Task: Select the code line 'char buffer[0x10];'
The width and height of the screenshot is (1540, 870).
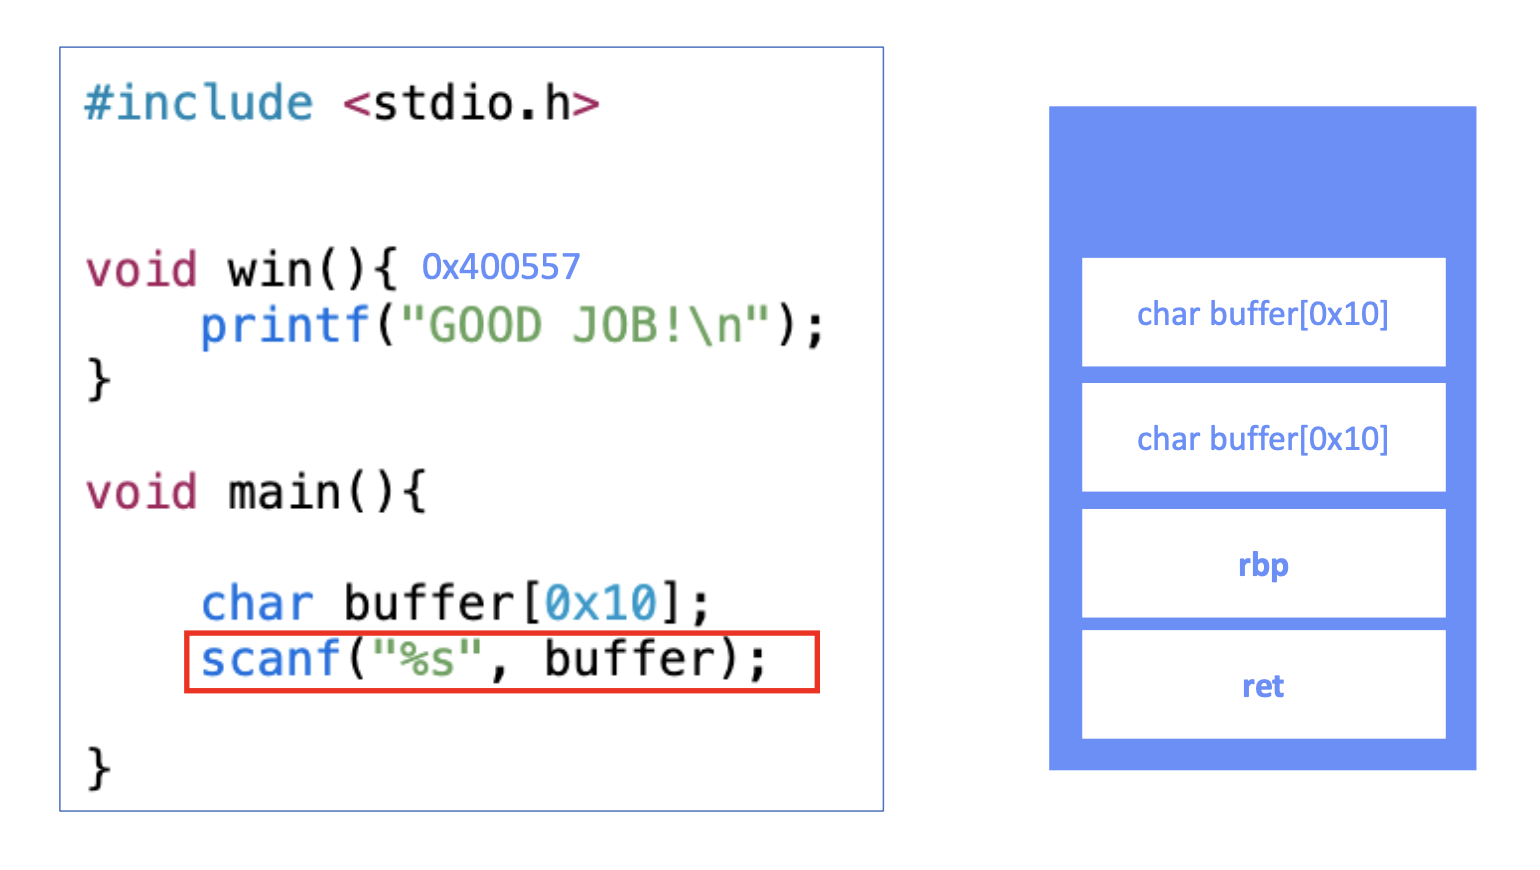Action: pyautogui.click(x=456, y=603)
